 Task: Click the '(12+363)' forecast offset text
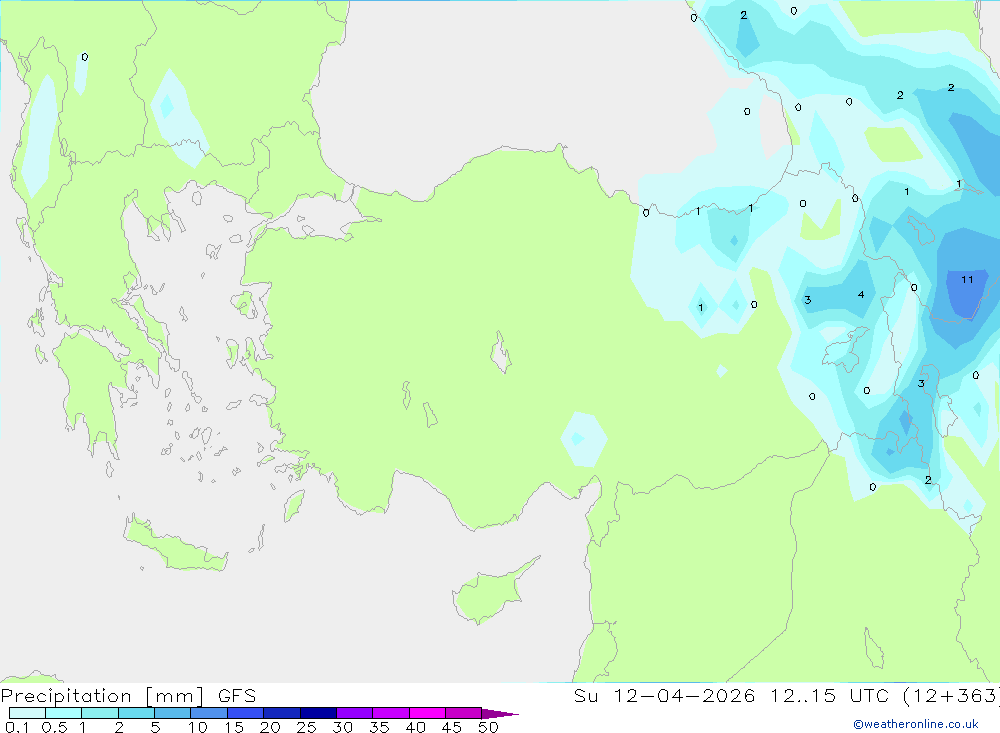pos(952,696)
